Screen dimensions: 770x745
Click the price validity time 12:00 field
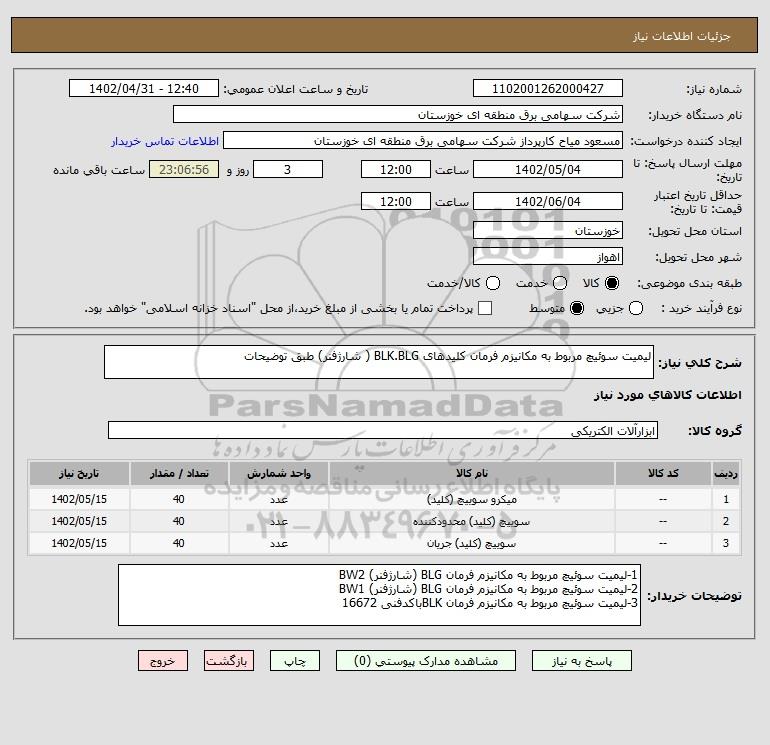coord(396,201)
